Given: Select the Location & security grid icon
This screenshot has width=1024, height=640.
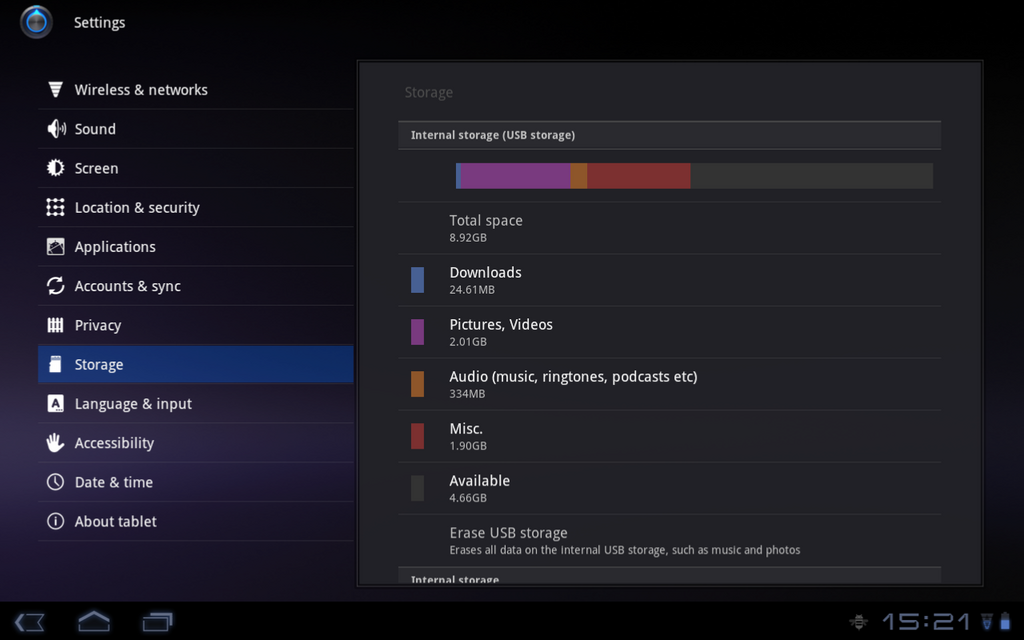Looking at the screenshot, I should [x=56, y=207].
